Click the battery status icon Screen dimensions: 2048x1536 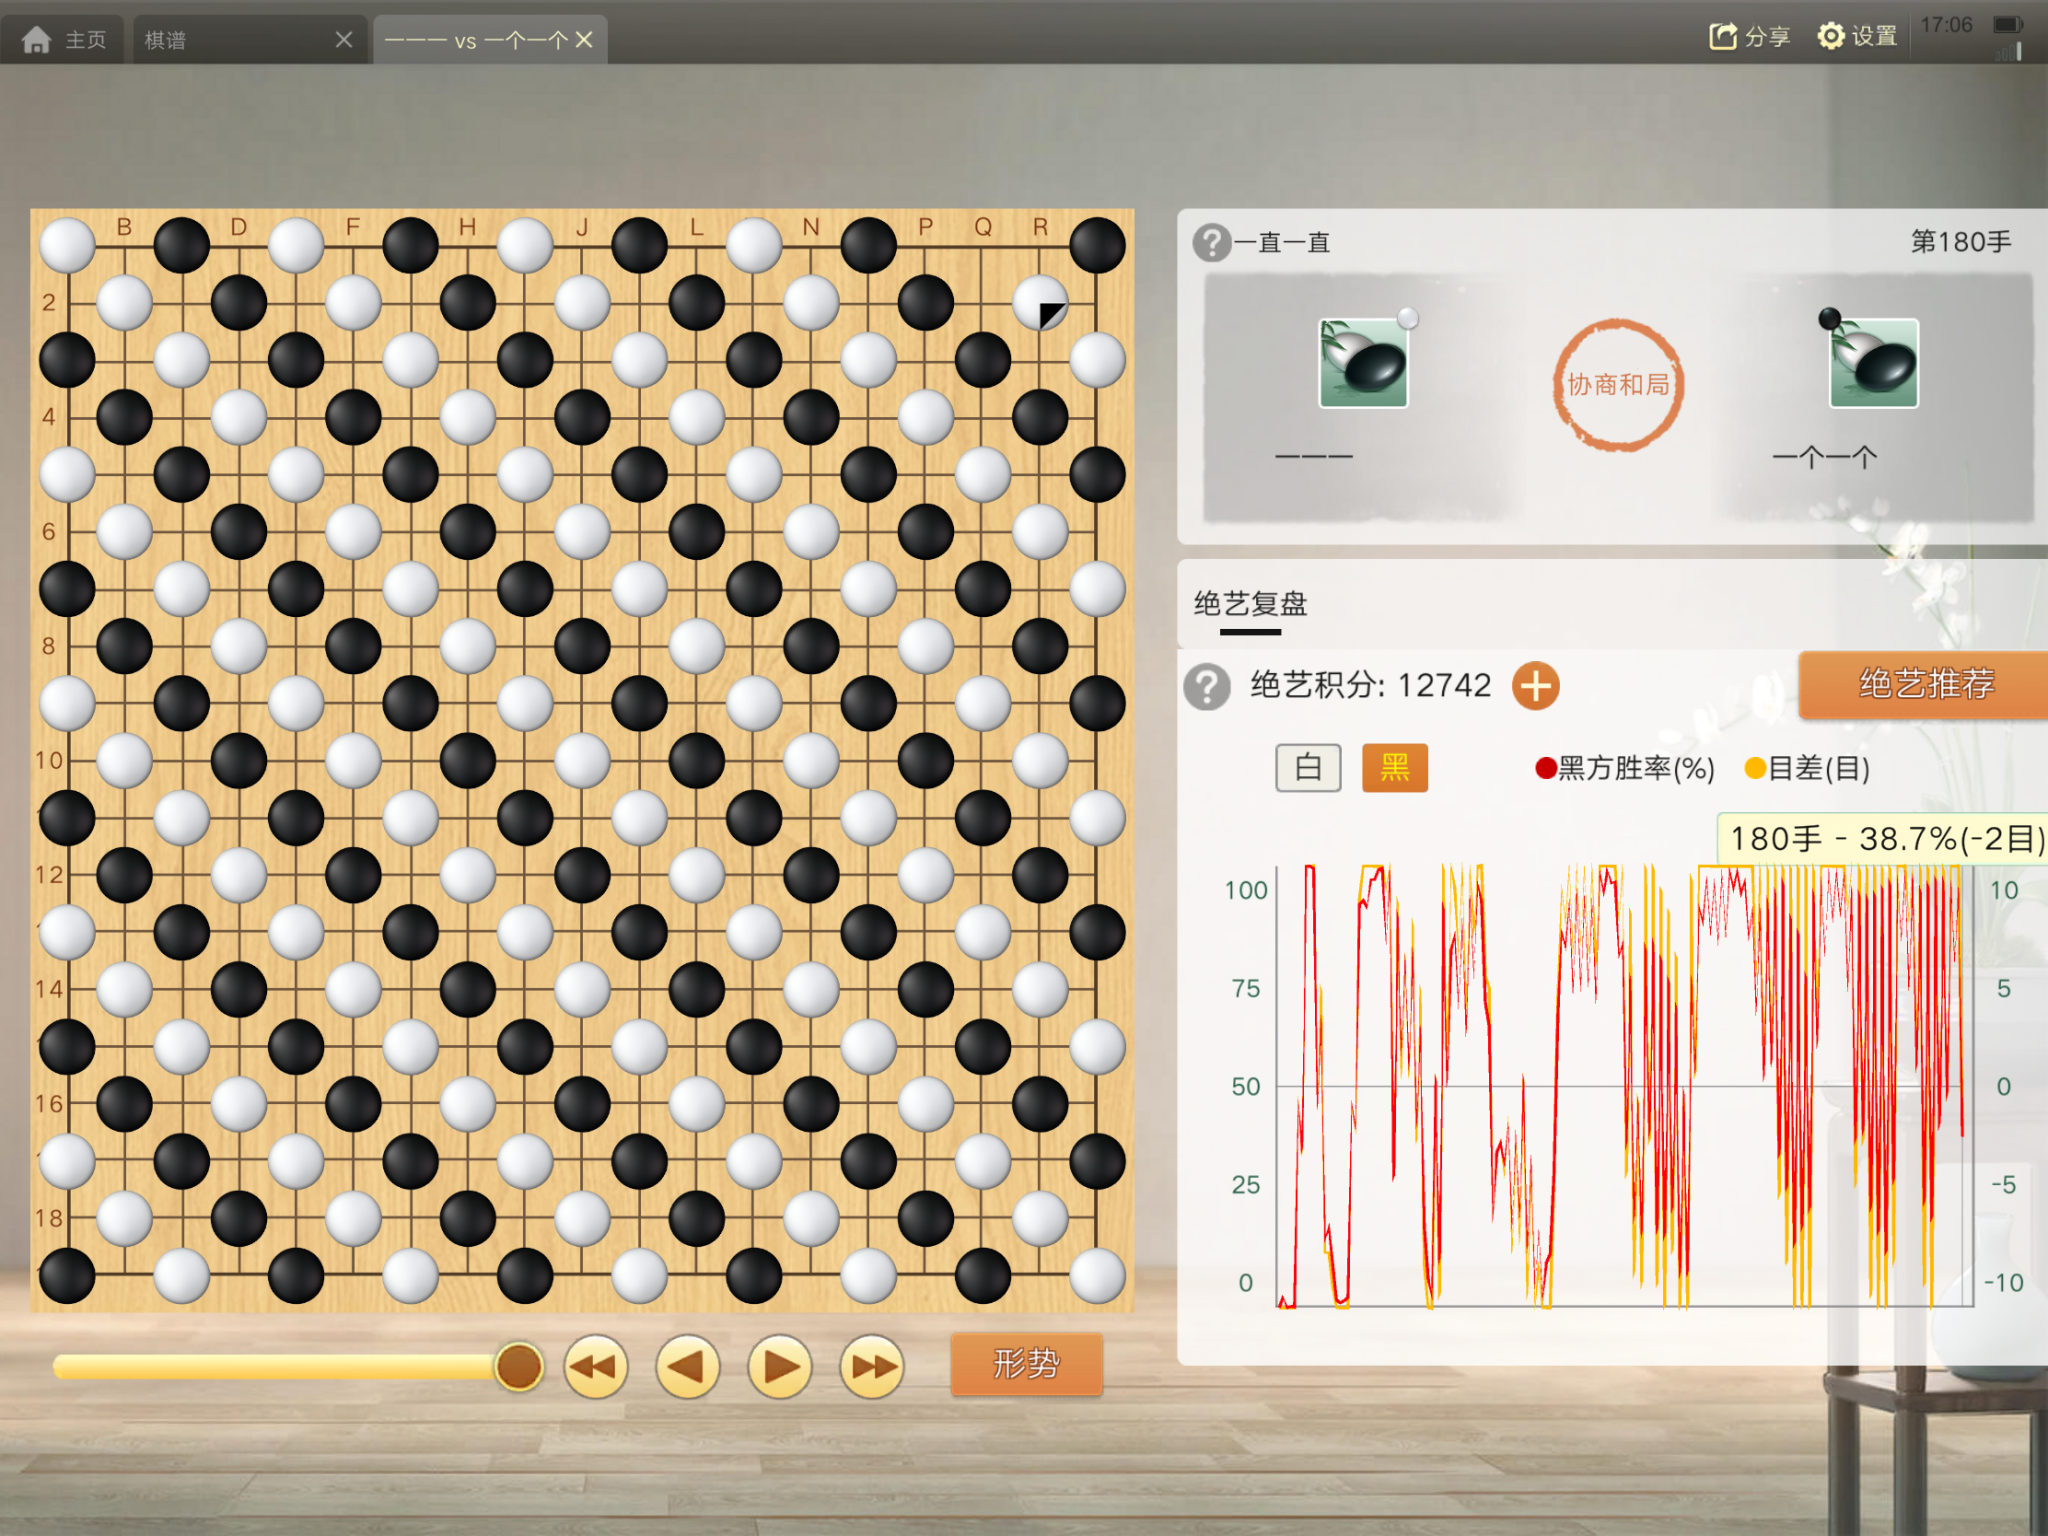2007,24
